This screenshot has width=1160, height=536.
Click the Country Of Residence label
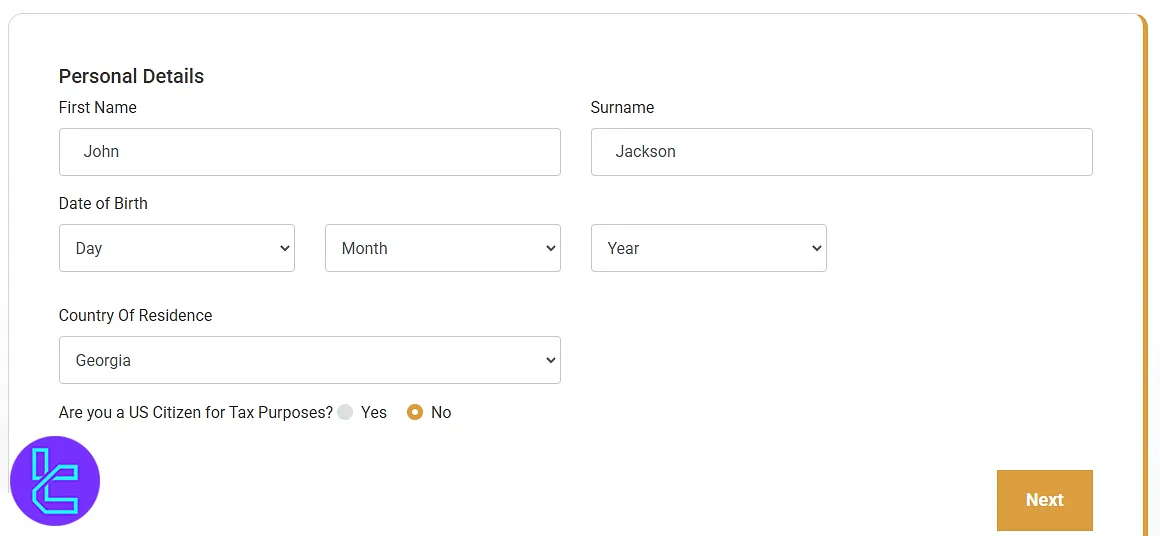coord(135,316)
